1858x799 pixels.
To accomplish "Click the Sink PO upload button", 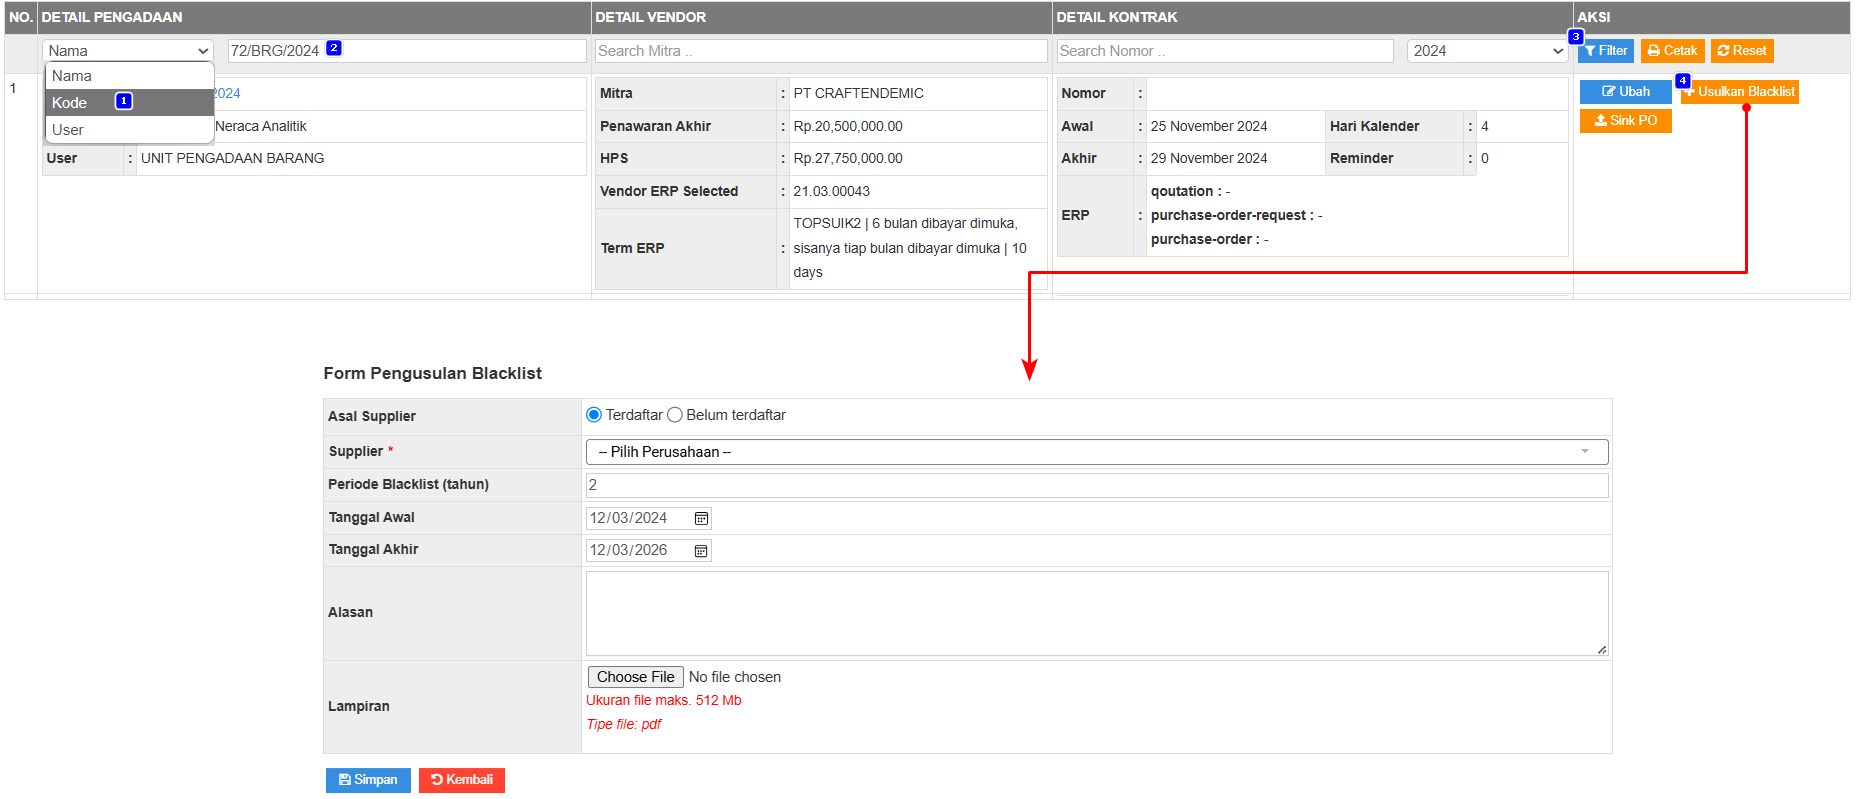I will 1625,121.
